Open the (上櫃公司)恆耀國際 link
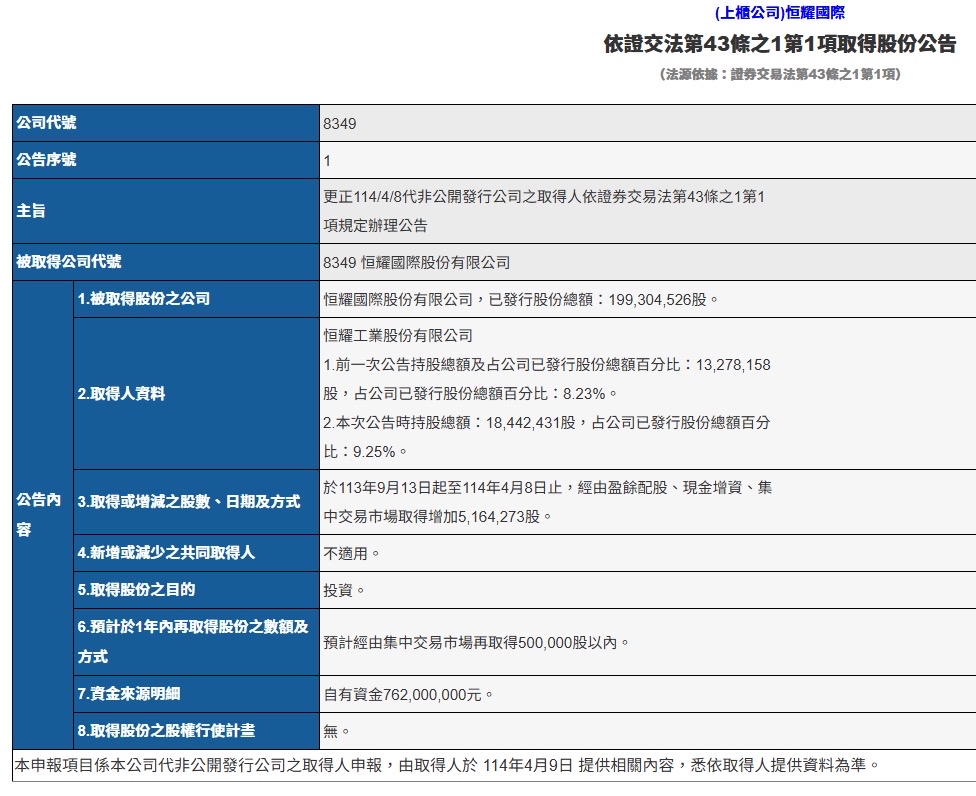976x796 pixels. (x=779, y=12)
